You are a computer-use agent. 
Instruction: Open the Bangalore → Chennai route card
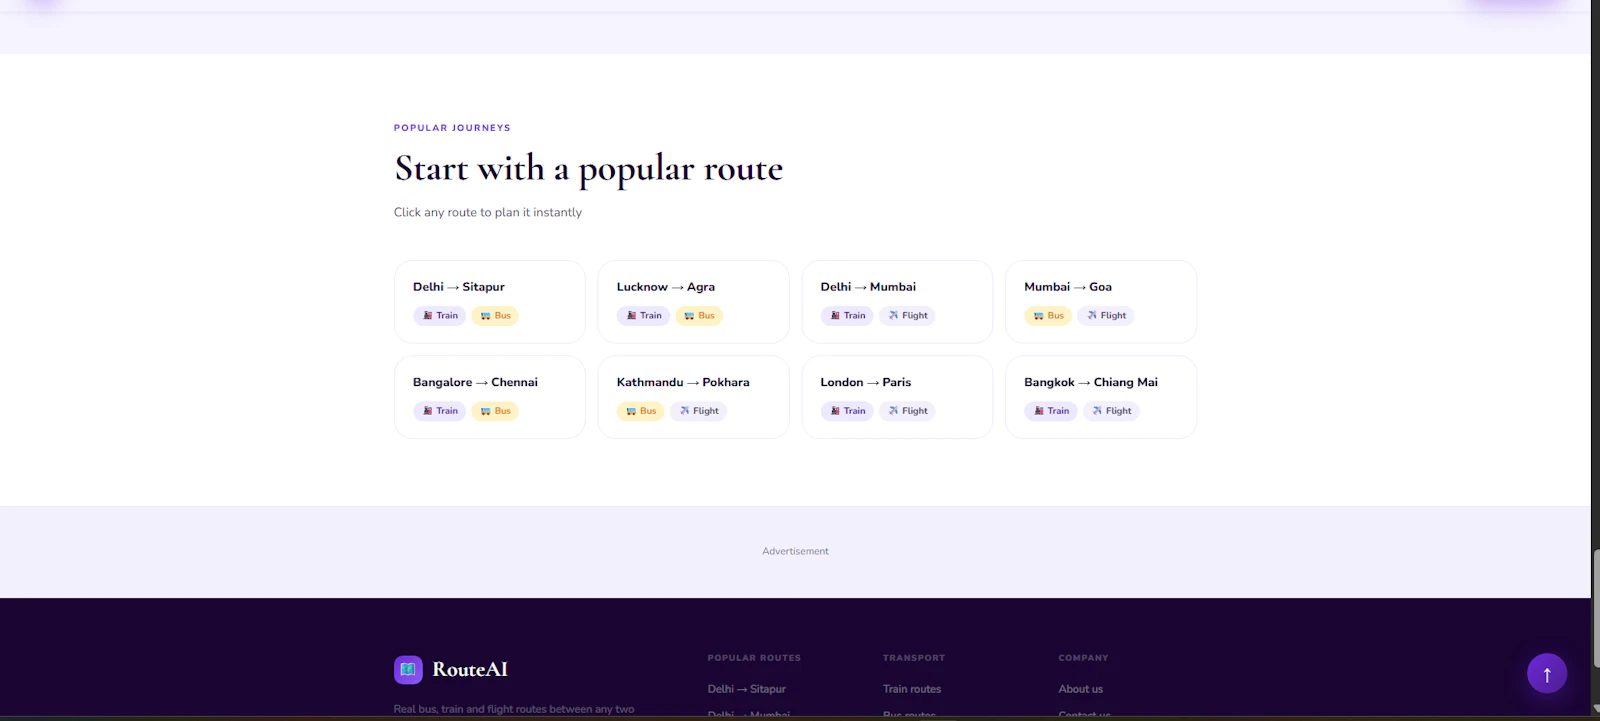tap(490, 397)
